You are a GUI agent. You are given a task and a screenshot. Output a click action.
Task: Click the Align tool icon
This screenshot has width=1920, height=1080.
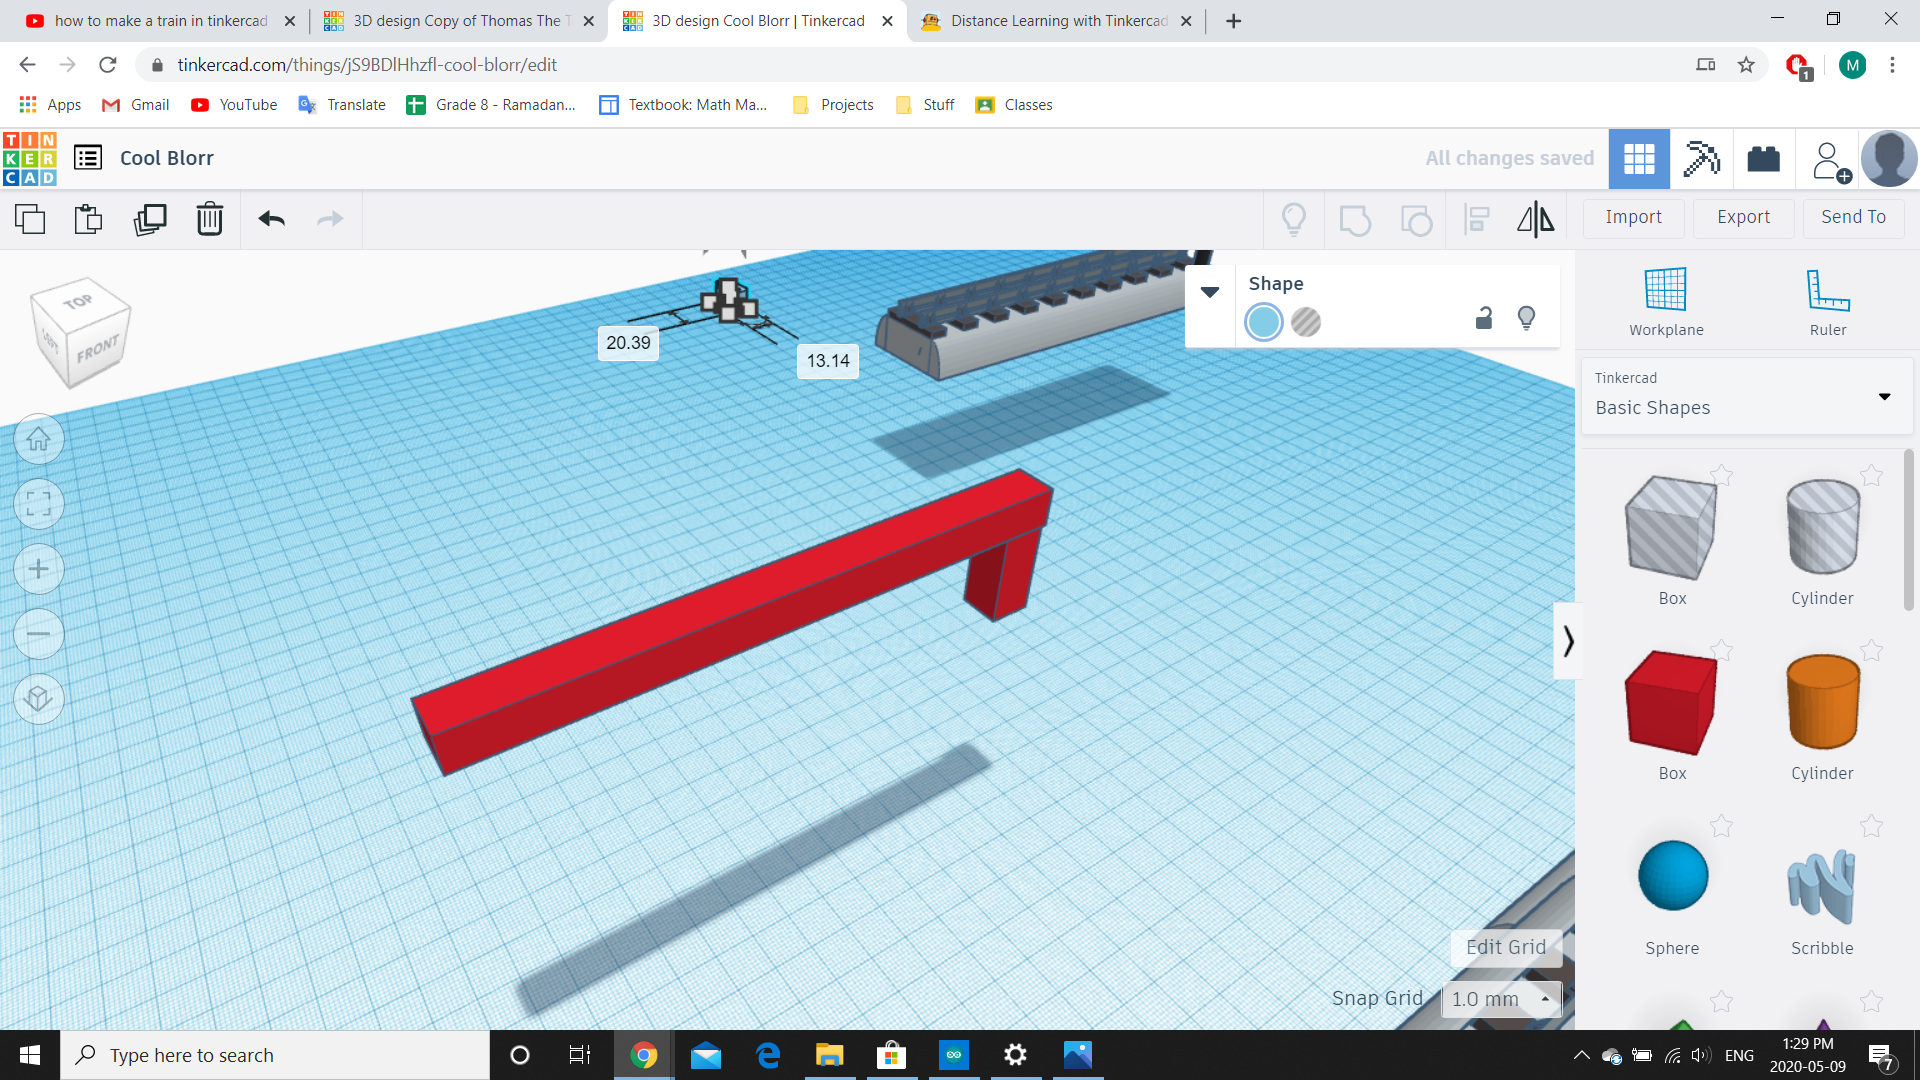click(x=1477, y=218)
